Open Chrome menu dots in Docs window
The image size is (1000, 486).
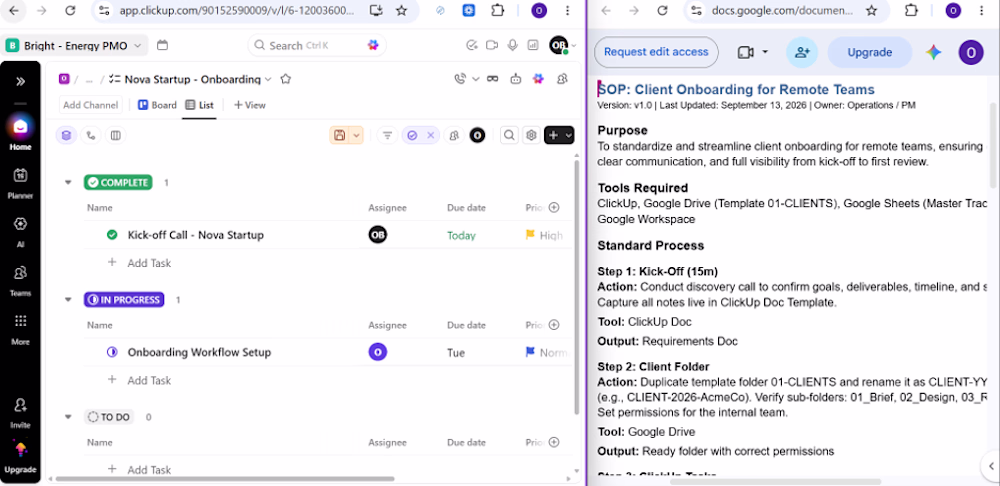[983, 10]
